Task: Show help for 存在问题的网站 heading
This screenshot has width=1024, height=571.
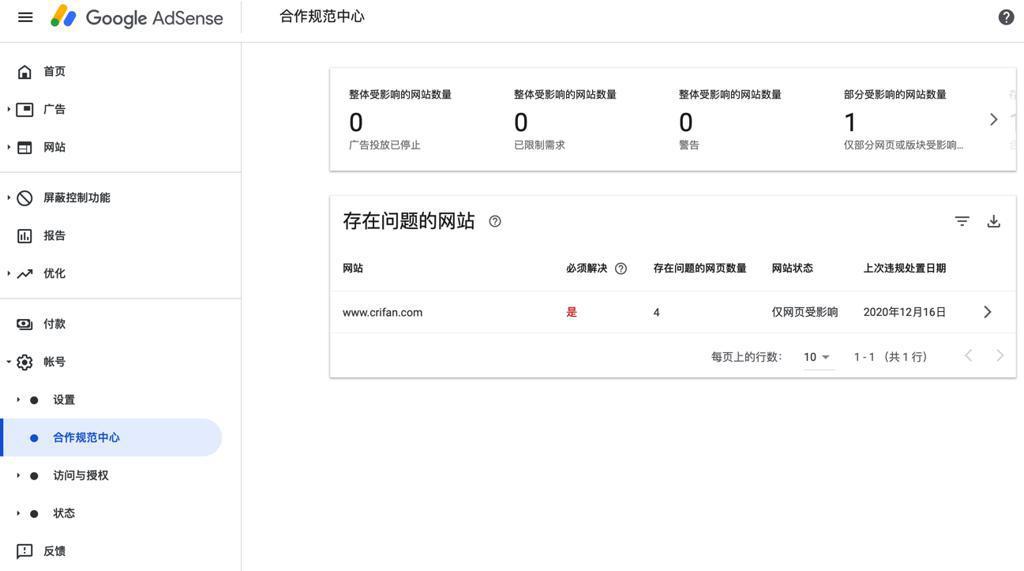Action: [x=495, y=221]
